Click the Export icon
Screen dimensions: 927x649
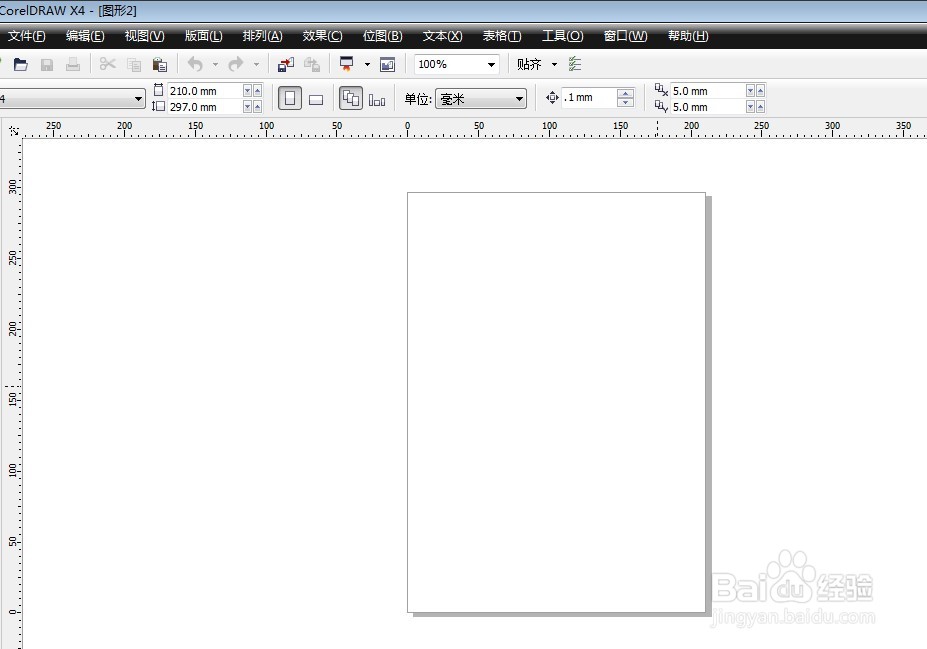coord(311,63)
